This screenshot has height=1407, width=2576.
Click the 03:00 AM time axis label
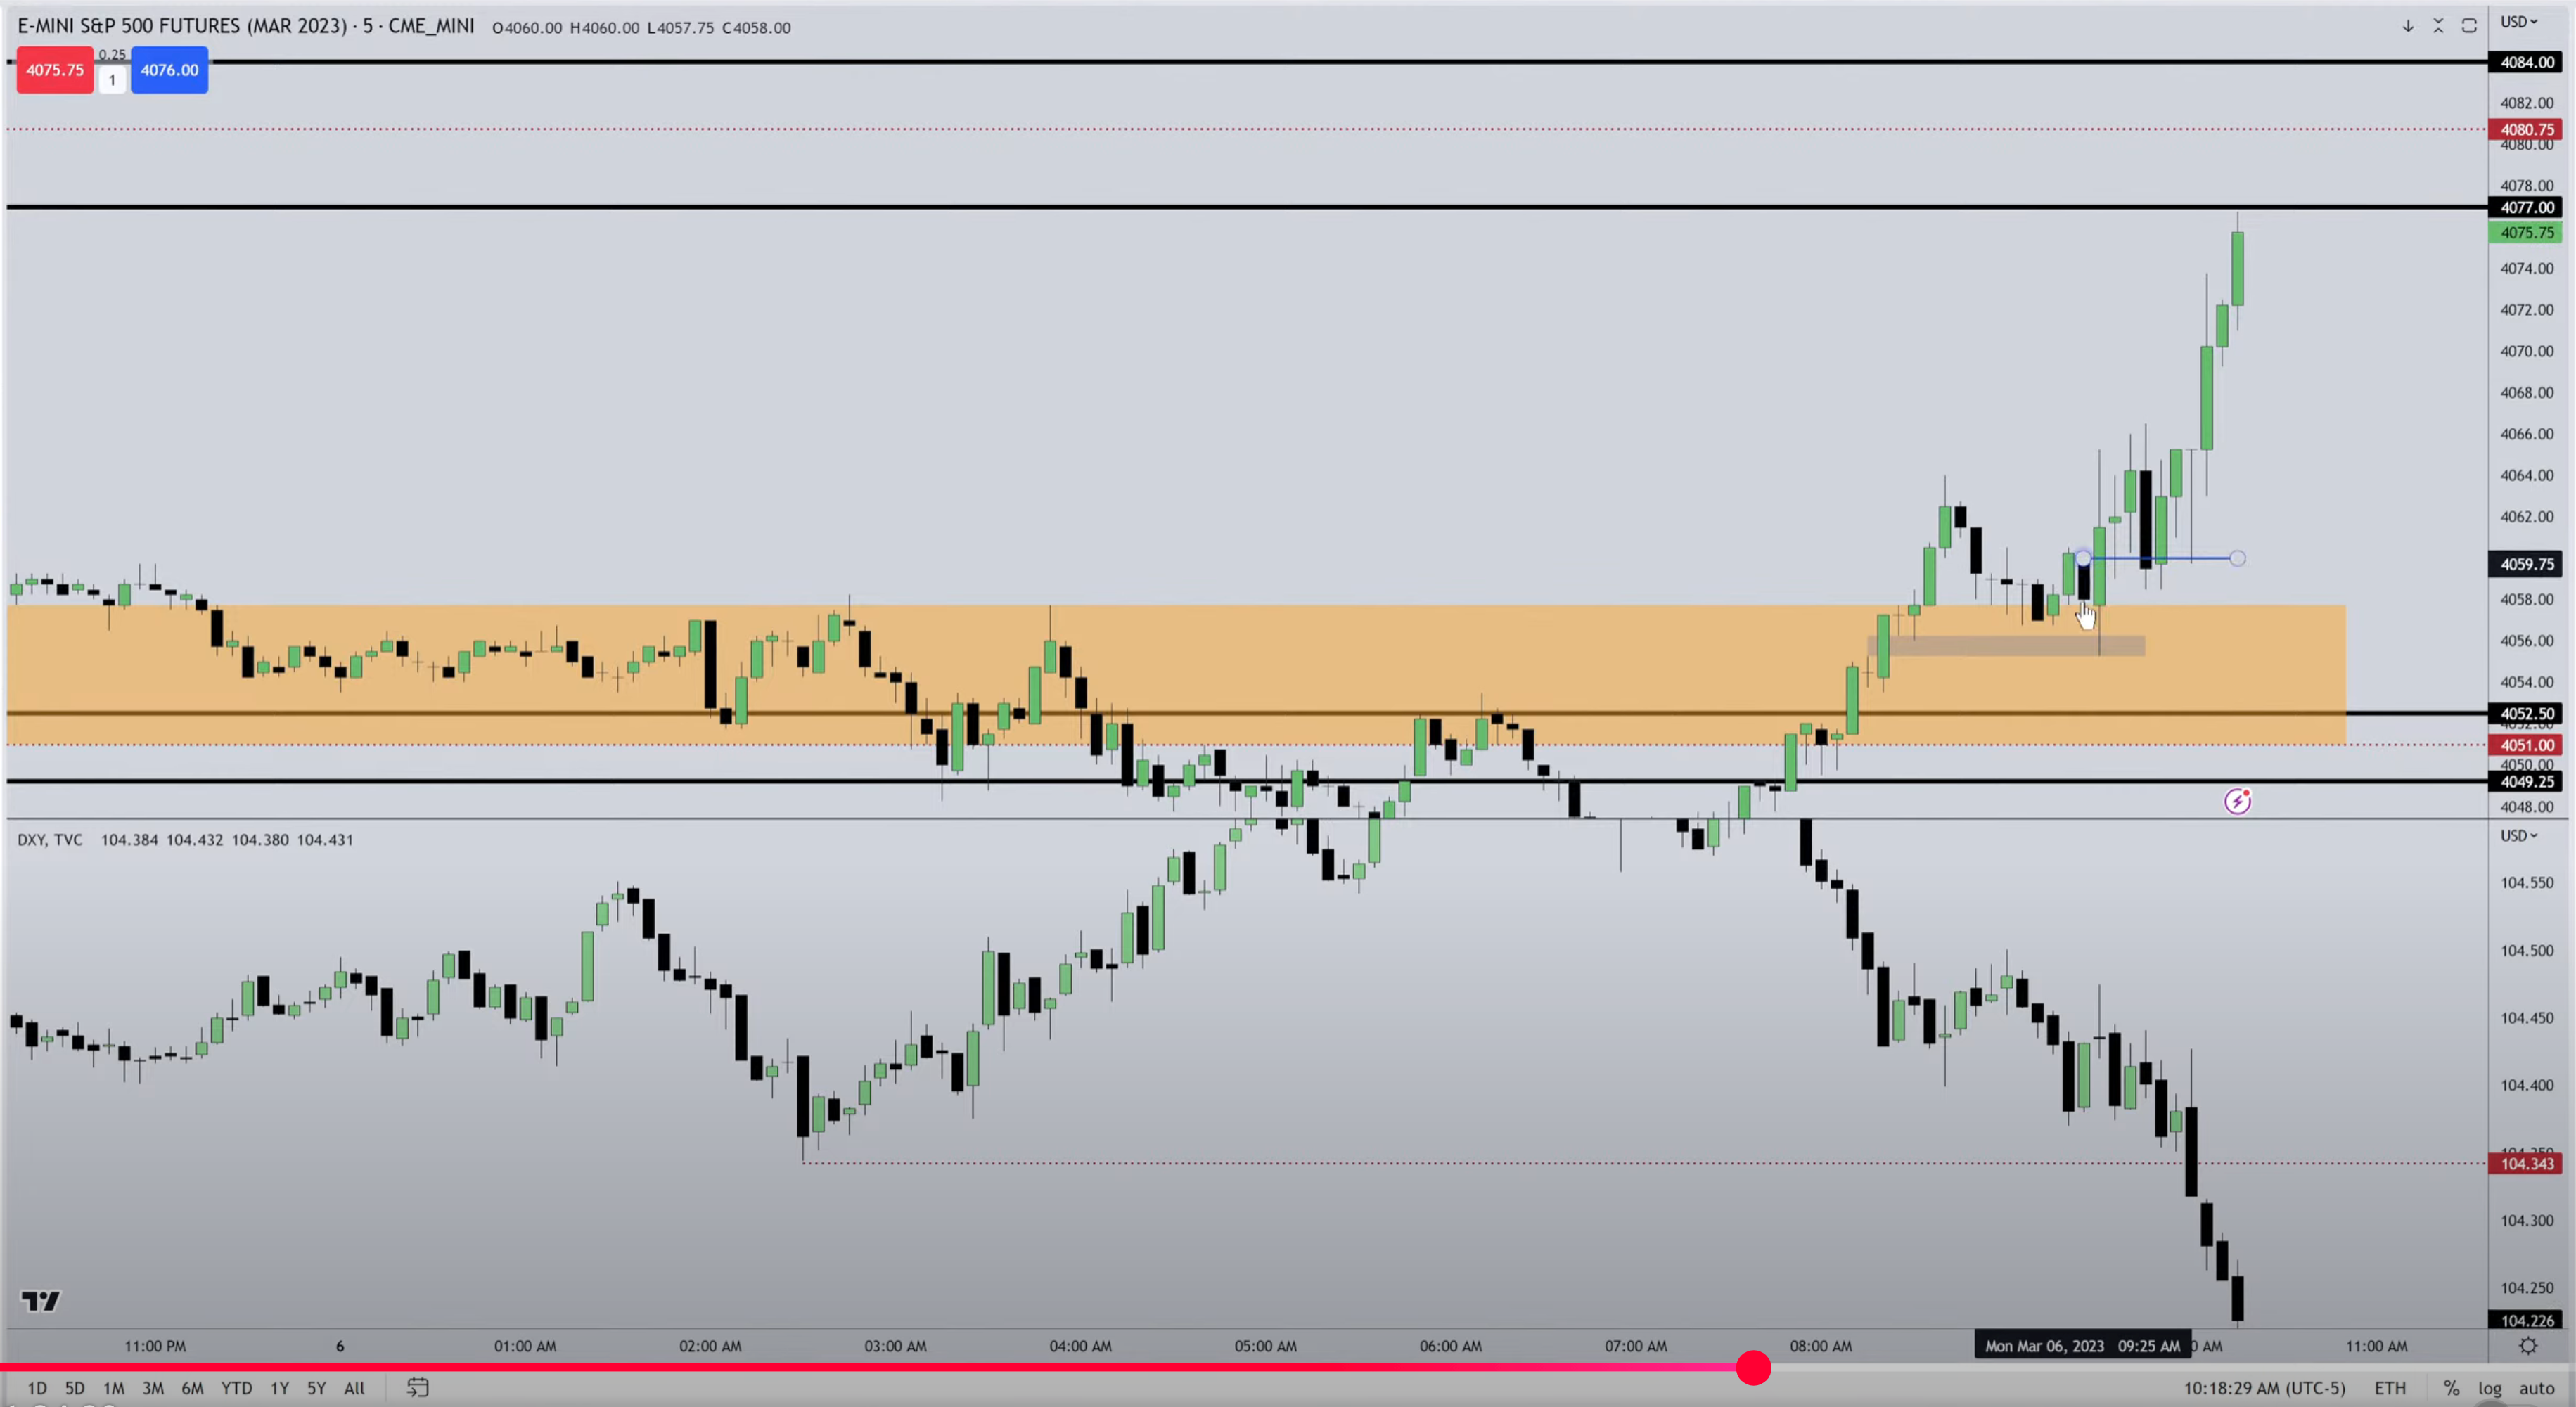[895, 1346]
